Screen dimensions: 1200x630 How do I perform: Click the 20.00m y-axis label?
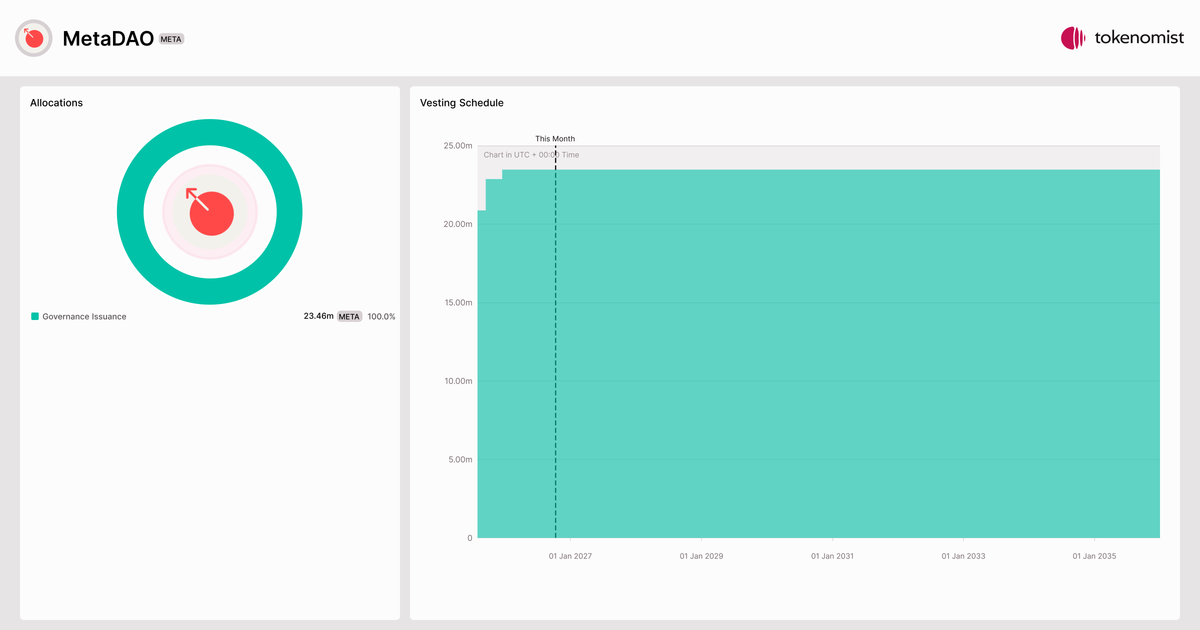click(458, 224)
